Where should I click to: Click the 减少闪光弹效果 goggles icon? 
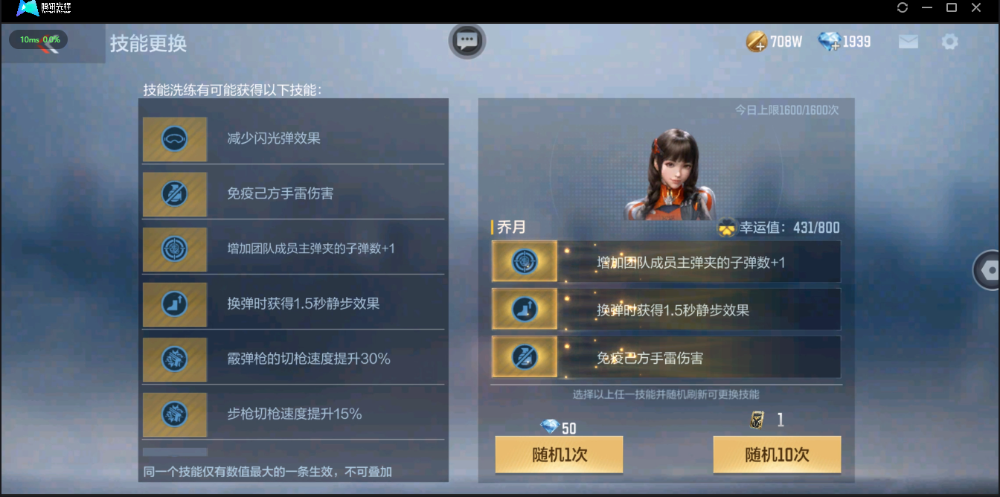[x=175, y=138]
